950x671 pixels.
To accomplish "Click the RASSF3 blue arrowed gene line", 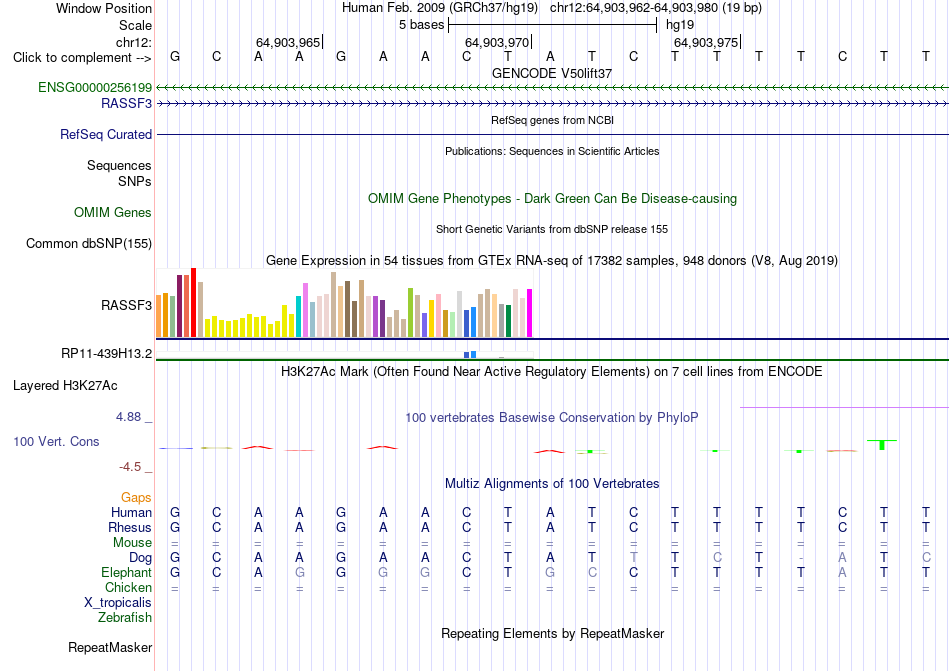I will [553, 104].
